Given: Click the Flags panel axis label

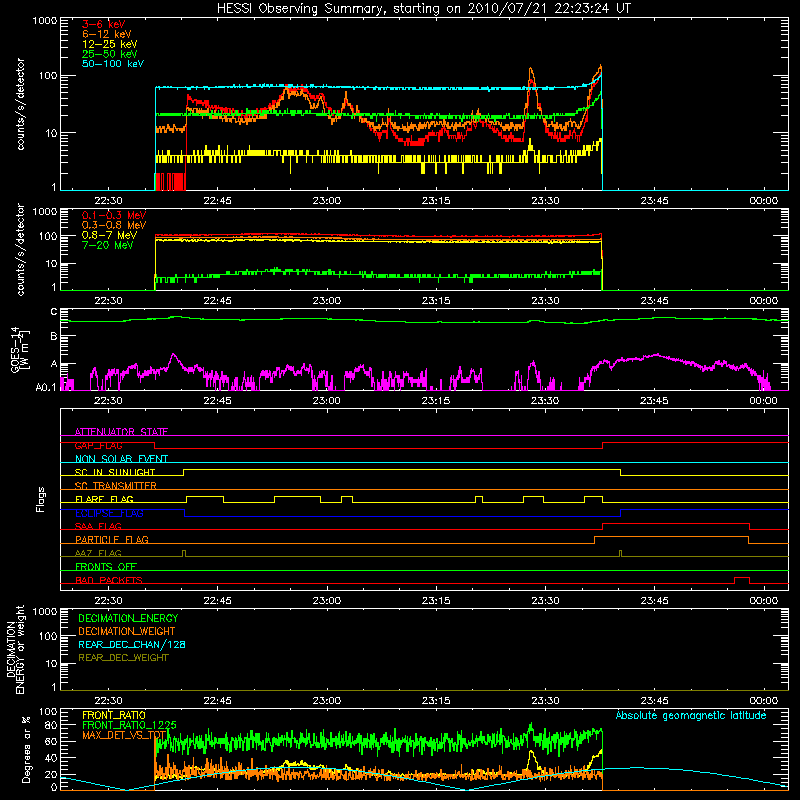Looking at the screenshot, I should click(41, 499).
